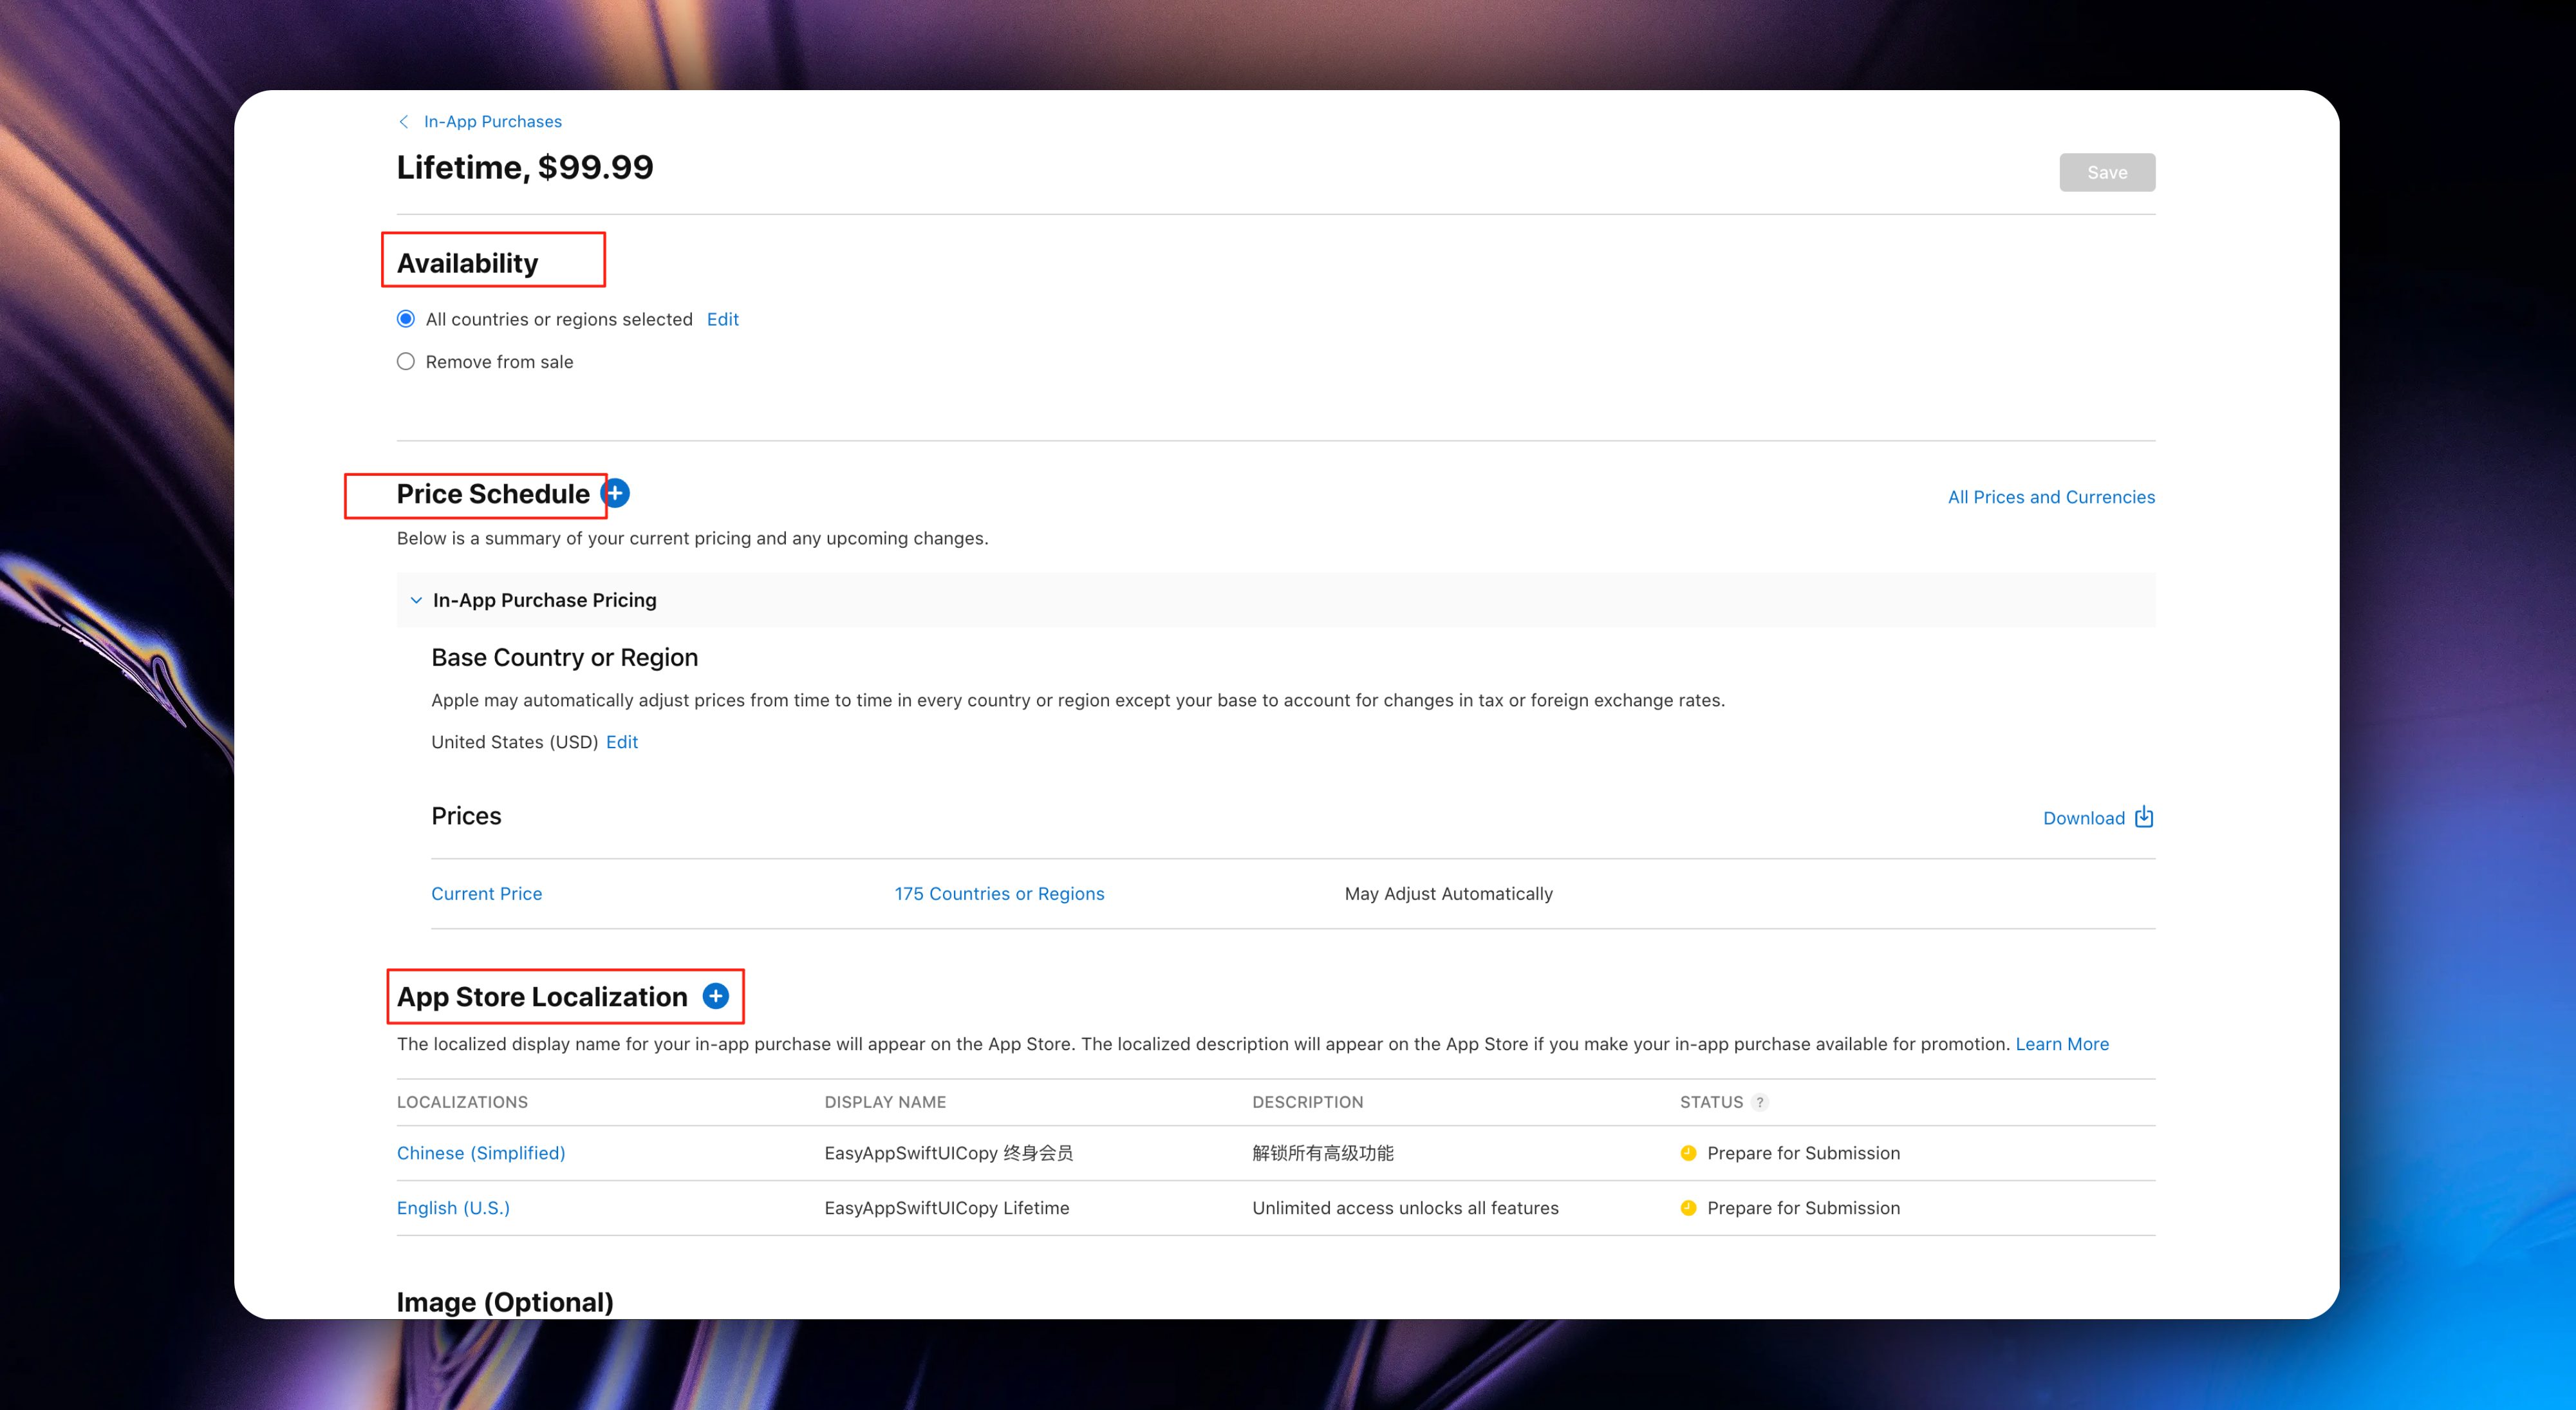Viewport: 2576px width, 1410px height.
Task: Open the Chinese (Simplified) localization
Action: click(x=480, y=1153)
